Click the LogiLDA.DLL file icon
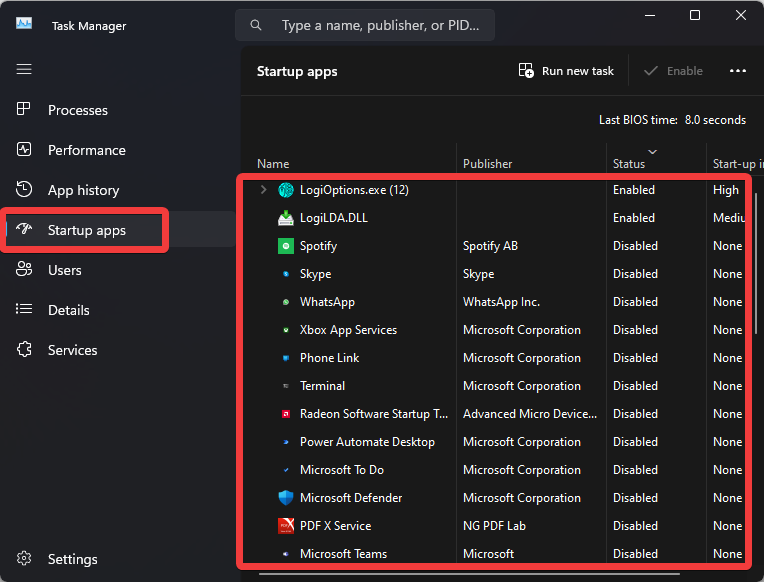Screen dimensions: 764x582 tap(286, 218)
